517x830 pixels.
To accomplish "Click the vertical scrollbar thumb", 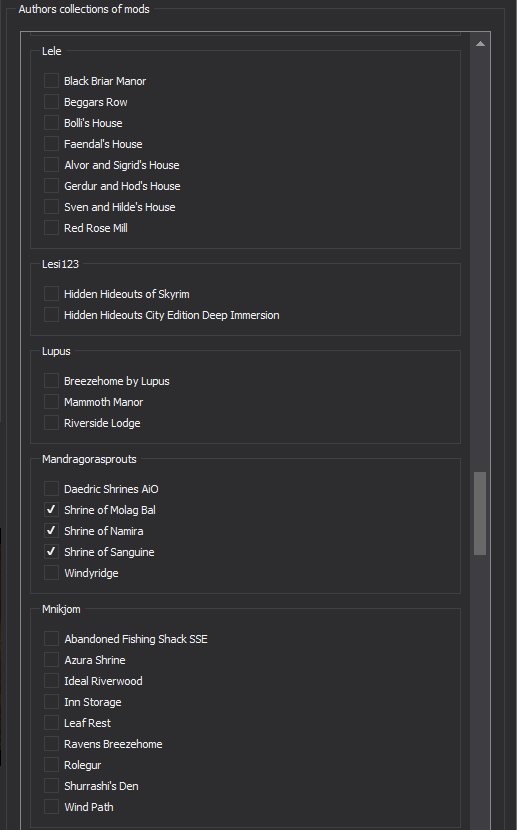I will pyautogui.click(x=480, y=513).
